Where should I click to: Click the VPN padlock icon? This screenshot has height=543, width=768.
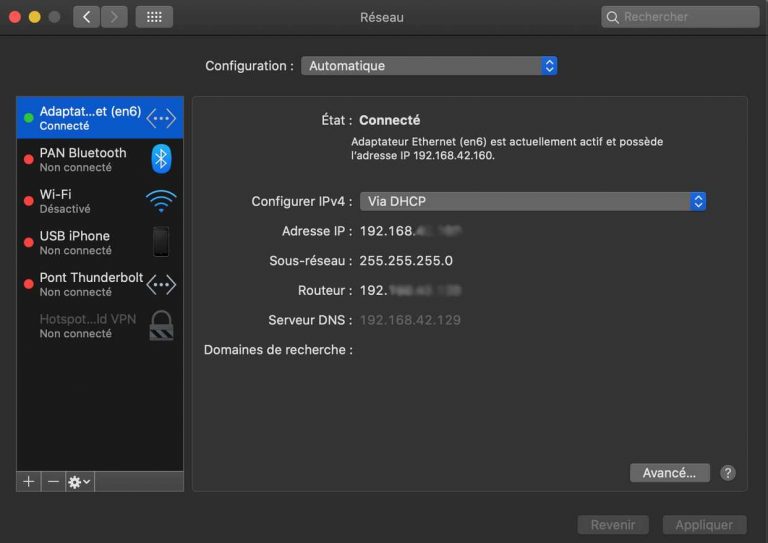pyautogui.click(x=161, y=325)
